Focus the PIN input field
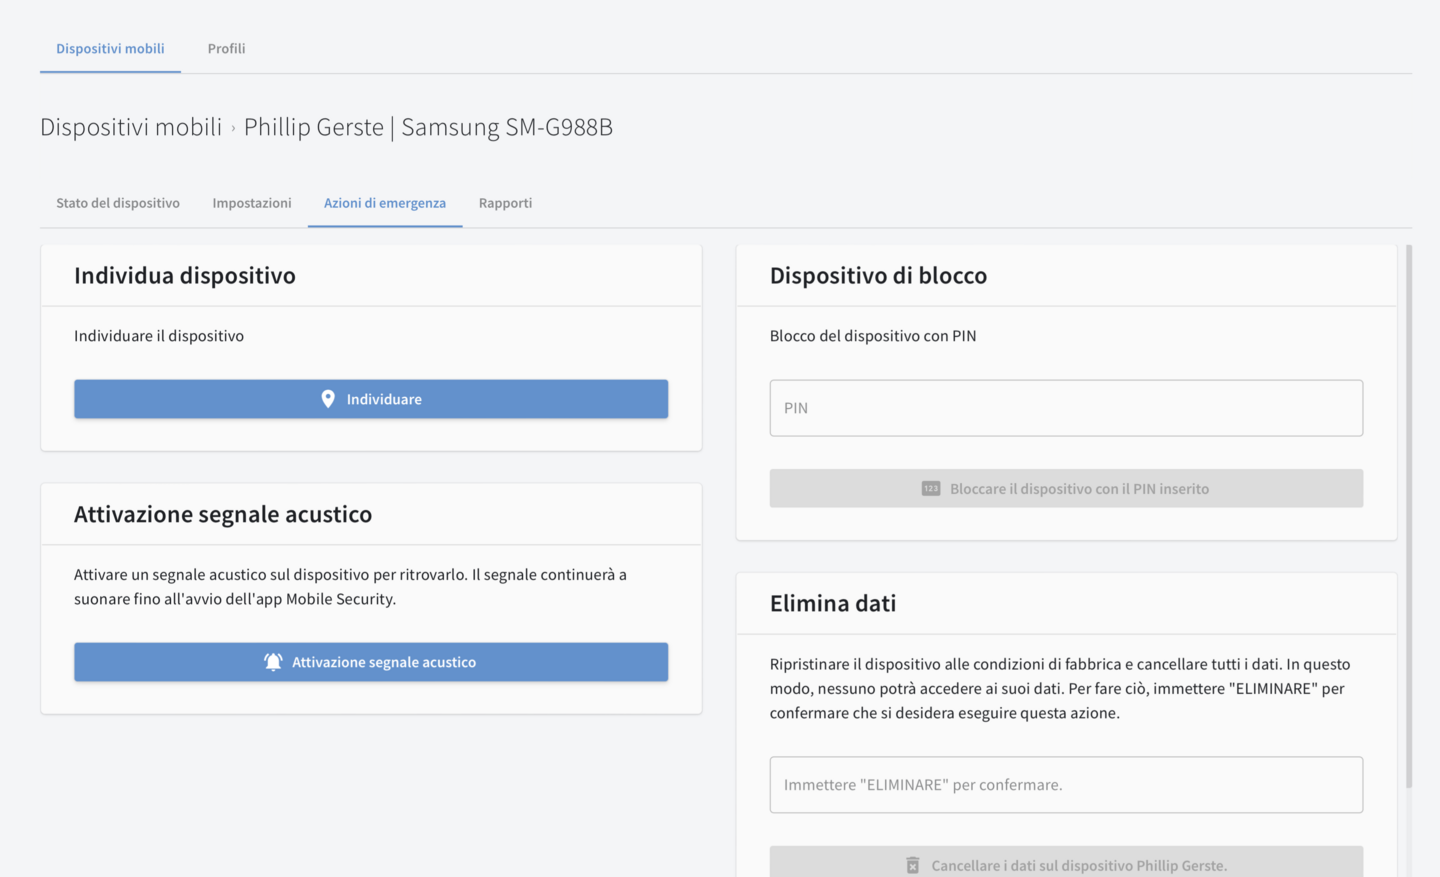This screenshot has width=1440, height=877. 1066,408
